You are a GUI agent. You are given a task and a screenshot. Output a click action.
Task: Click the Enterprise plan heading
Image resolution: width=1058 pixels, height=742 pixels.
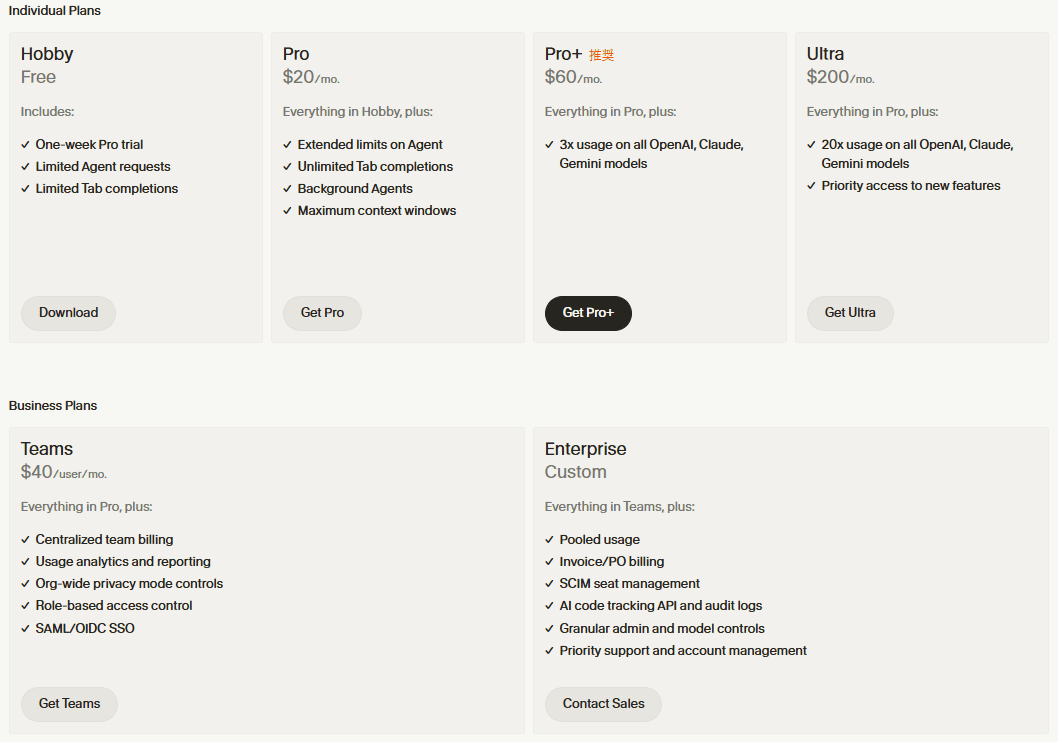pyautogui.click(x=585, y=449)
